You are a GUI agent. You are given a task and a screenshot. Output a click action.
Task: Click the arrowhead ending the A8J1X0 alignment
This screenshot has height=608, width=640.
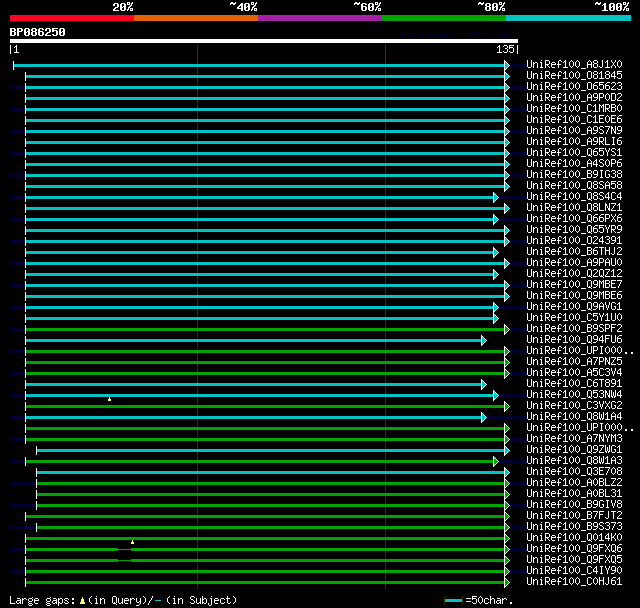pos(507,65)
